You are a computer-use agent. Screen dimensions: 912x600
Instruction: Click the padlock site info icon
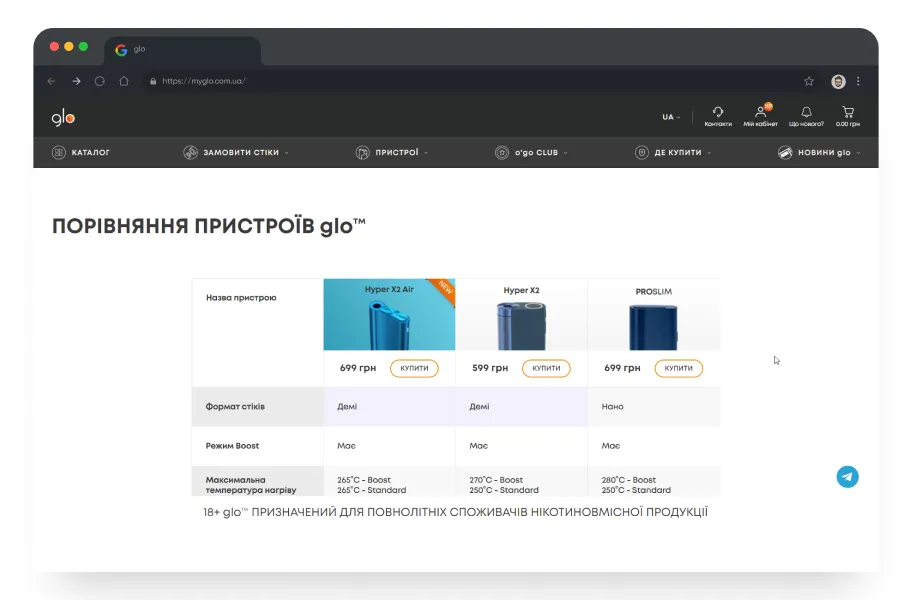153,81
